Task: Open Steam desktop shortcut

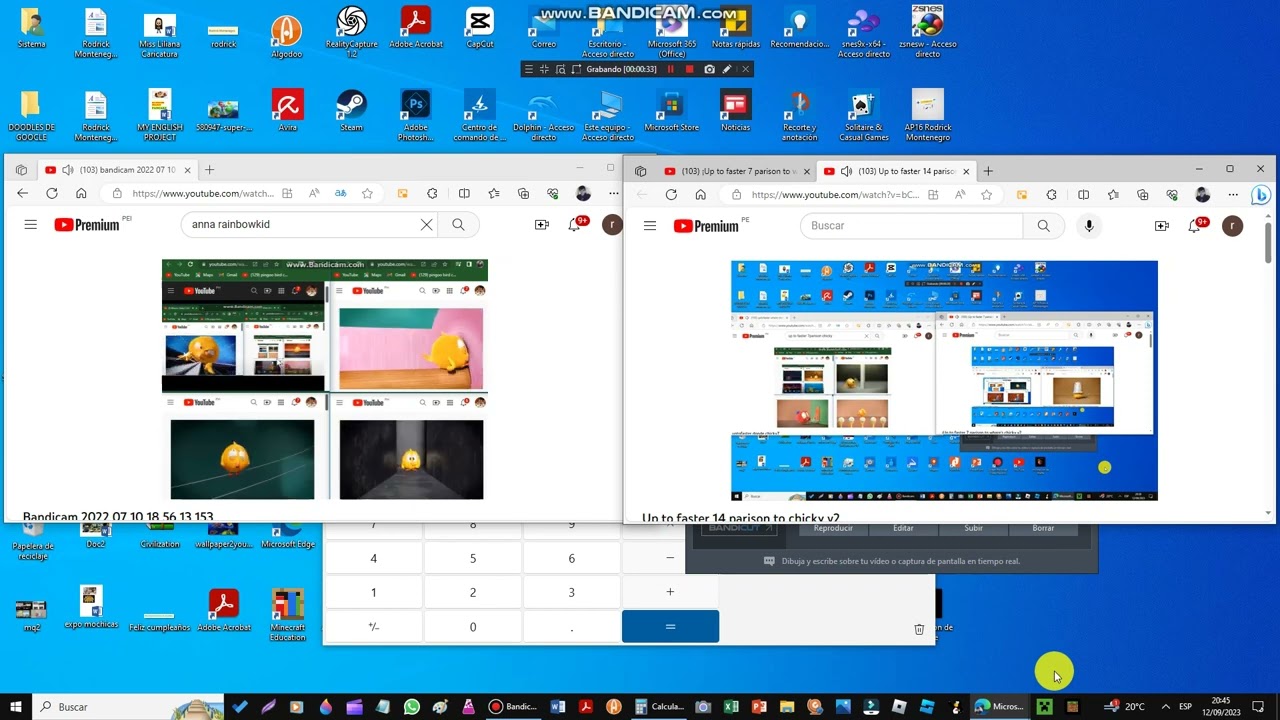Action: (351, 112)
